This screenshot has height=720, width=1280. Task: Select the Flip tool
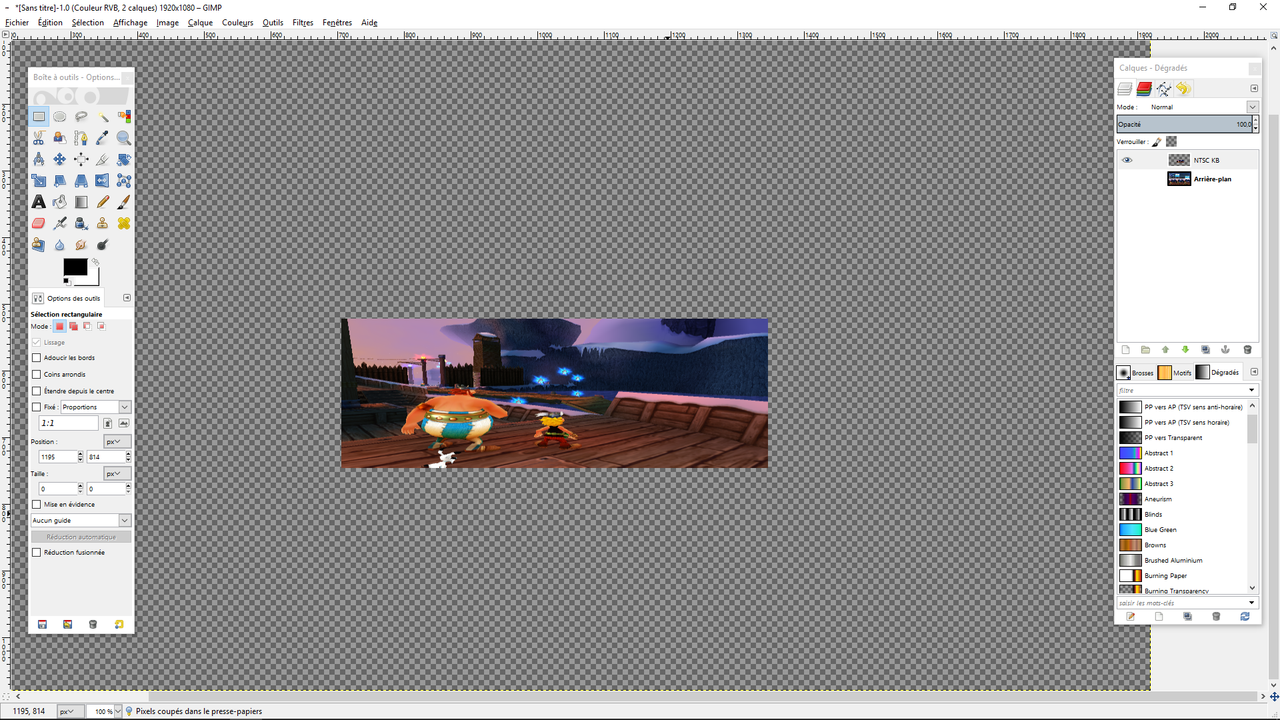[x=102, y=181]
